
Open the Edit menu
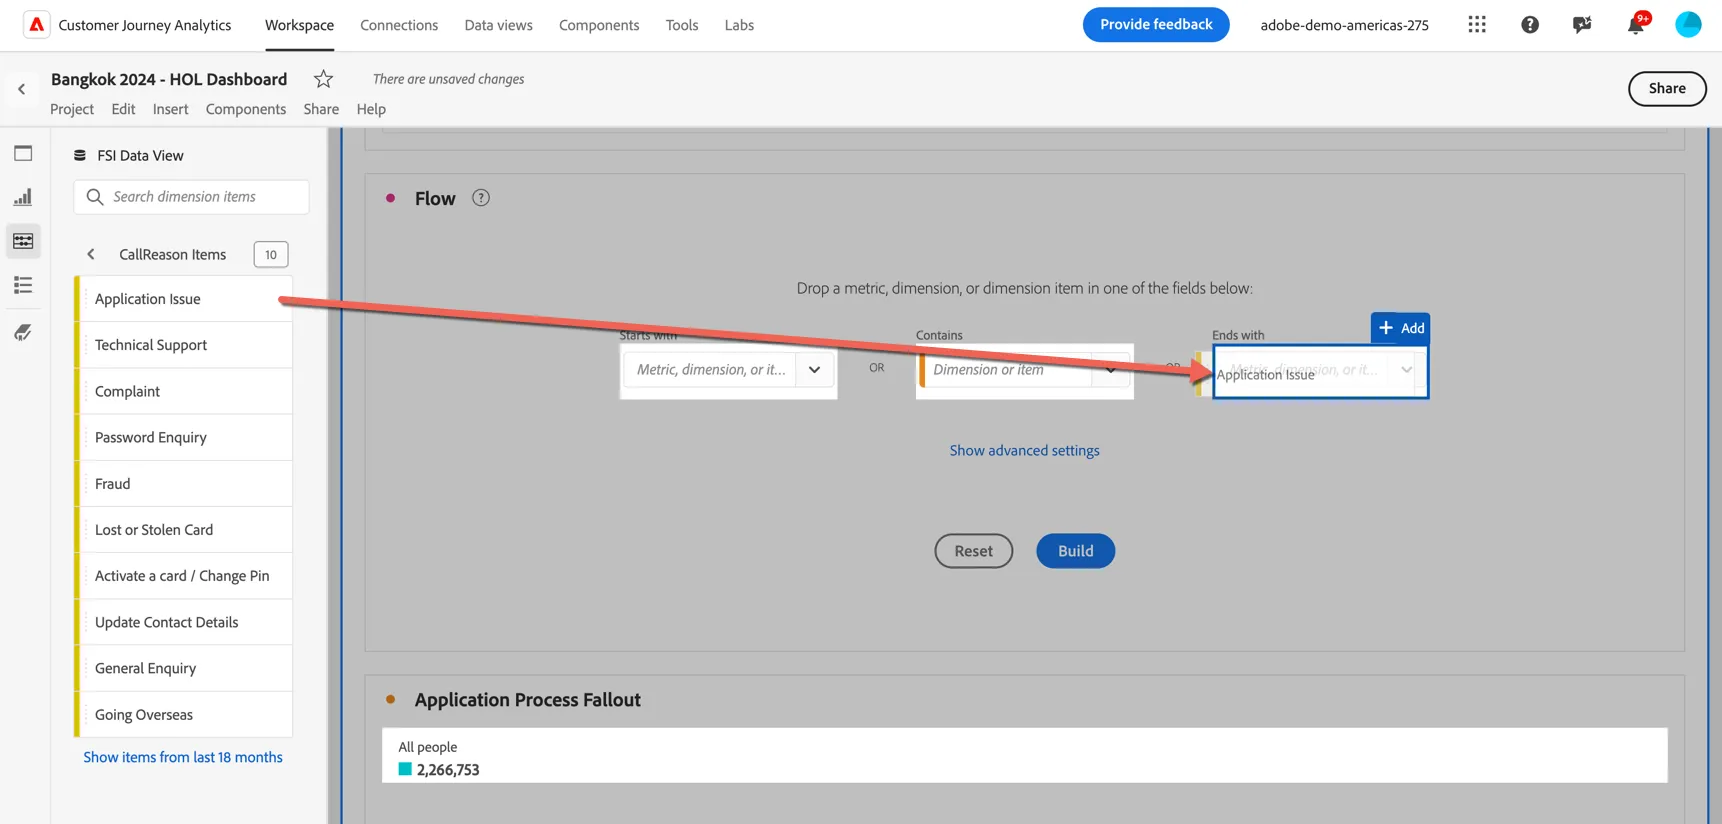123,109
